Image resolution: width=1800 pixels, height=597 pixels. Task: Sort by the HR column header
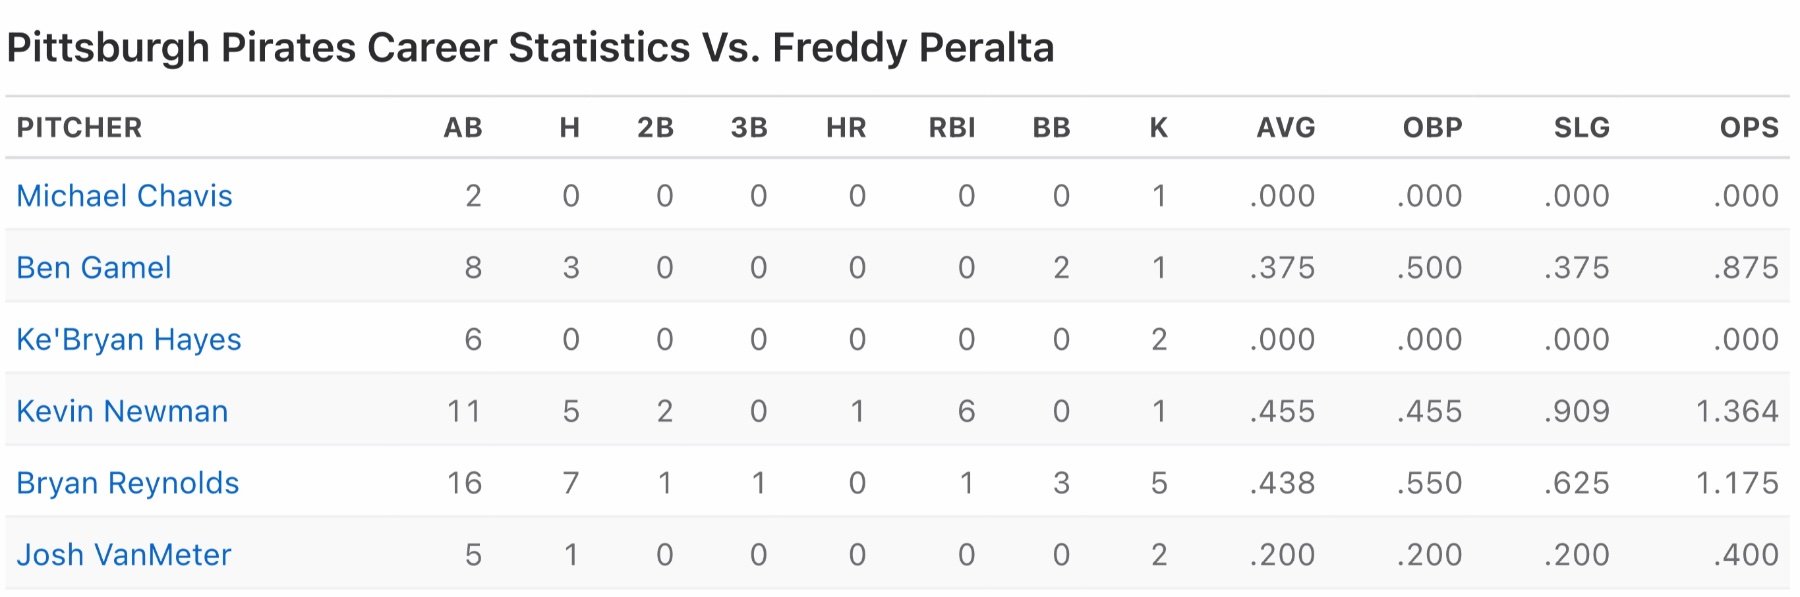846,128
